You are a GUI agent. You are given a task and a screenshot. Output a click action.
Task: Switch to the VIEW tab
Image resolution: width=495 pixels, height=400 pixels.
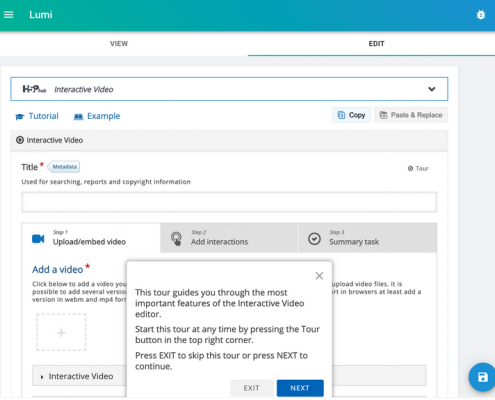tap(119, 44)
